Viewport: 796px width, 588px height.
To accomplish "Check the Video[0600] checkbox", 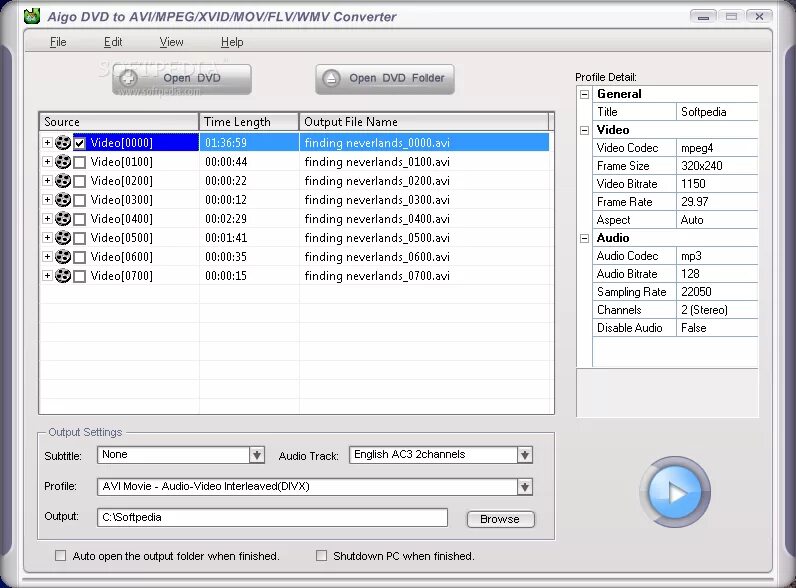I will click(x=79, y=257).
